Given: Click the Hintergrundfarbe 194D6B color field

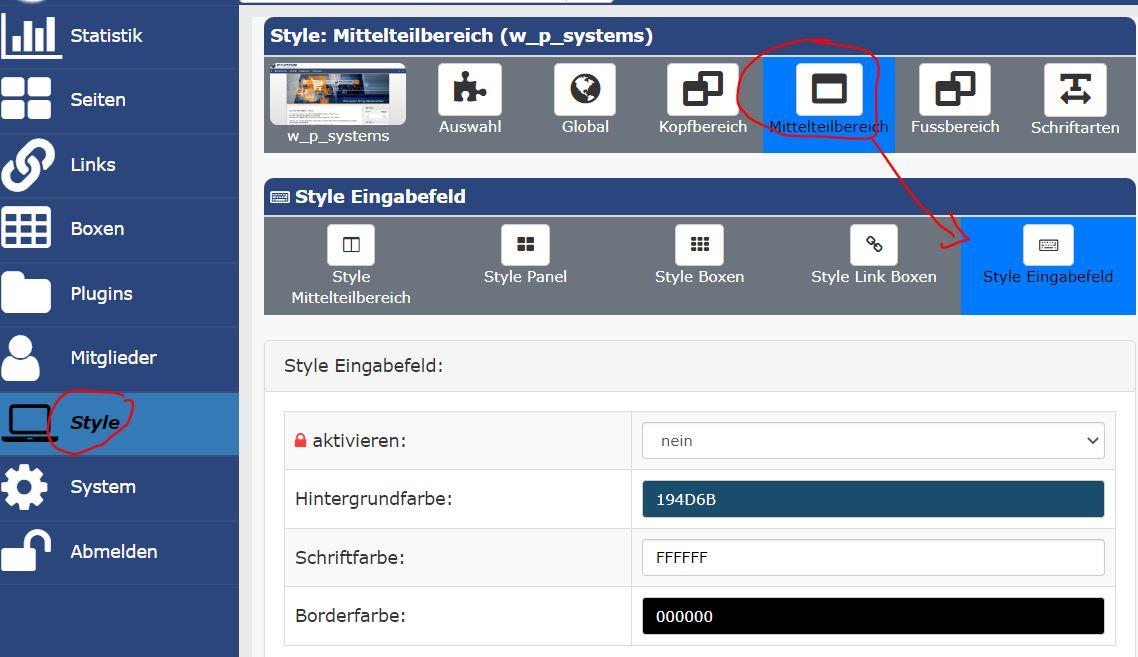Looking at the screenshot, I should click(x=872, y=499).
